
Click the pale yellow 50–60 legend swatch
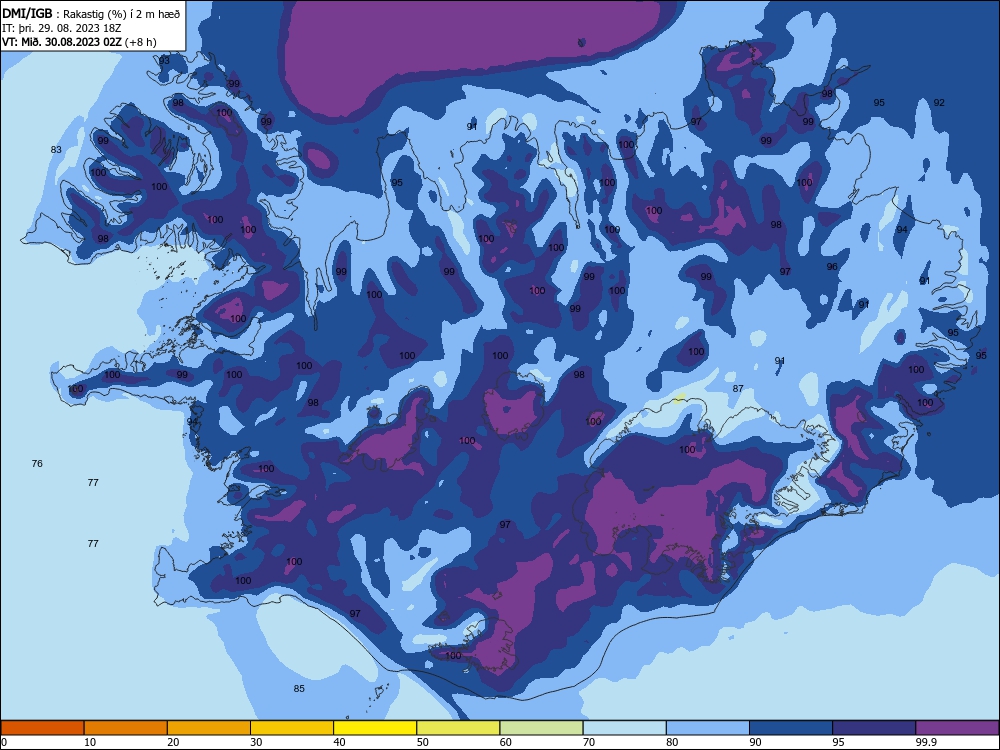tap(458, 728)
